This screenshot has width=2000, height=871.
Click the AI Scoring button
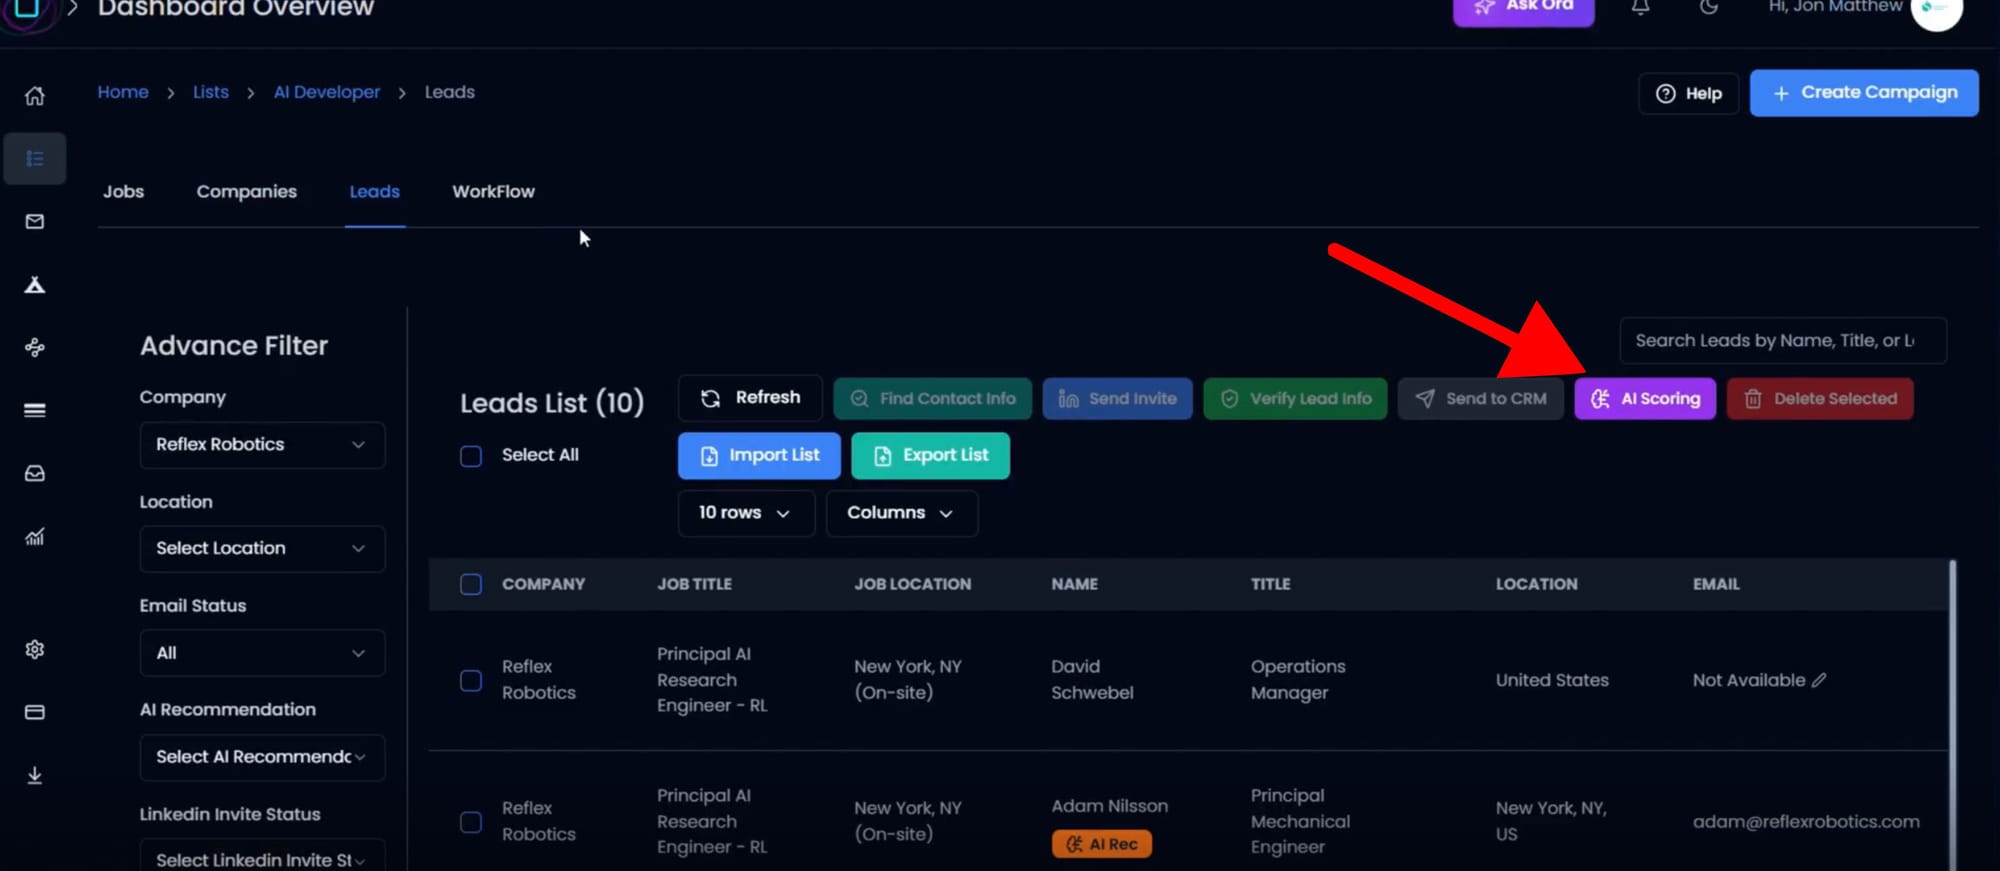click(1645, 399)
